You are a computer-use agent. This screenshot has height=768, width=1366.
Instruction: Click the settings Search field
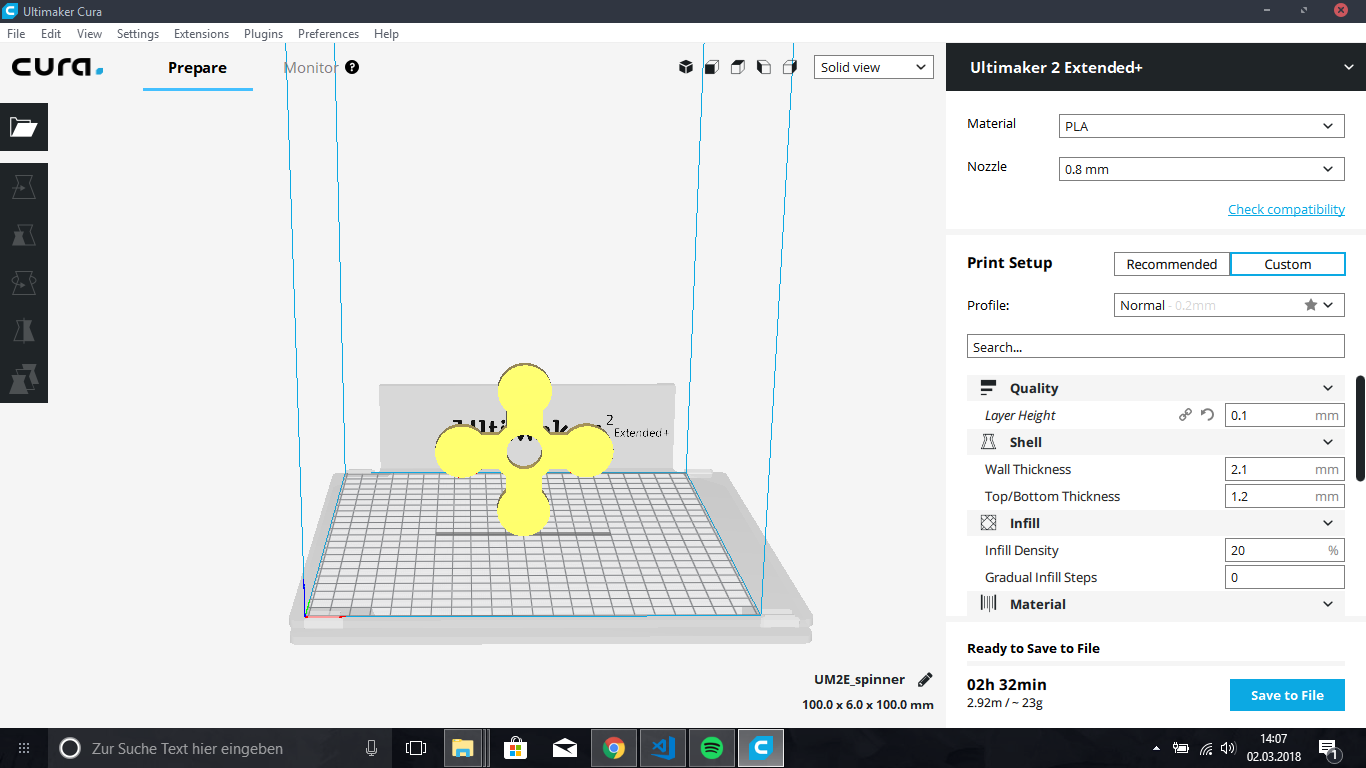tap(1156, 347)
